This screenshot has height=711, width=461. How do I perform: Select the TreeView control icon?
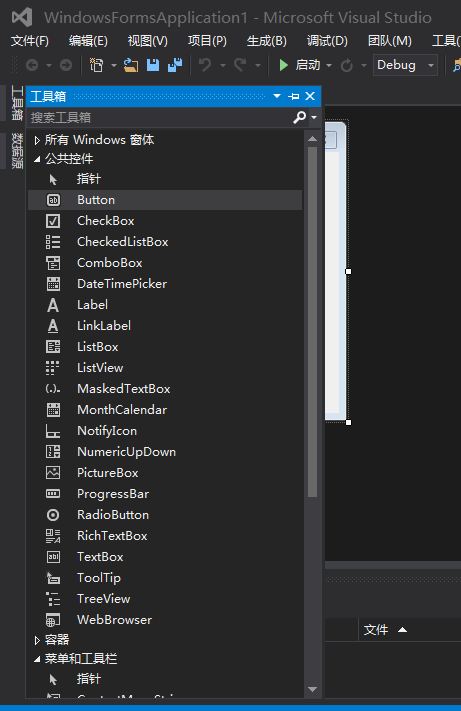(x=53, y=599)
